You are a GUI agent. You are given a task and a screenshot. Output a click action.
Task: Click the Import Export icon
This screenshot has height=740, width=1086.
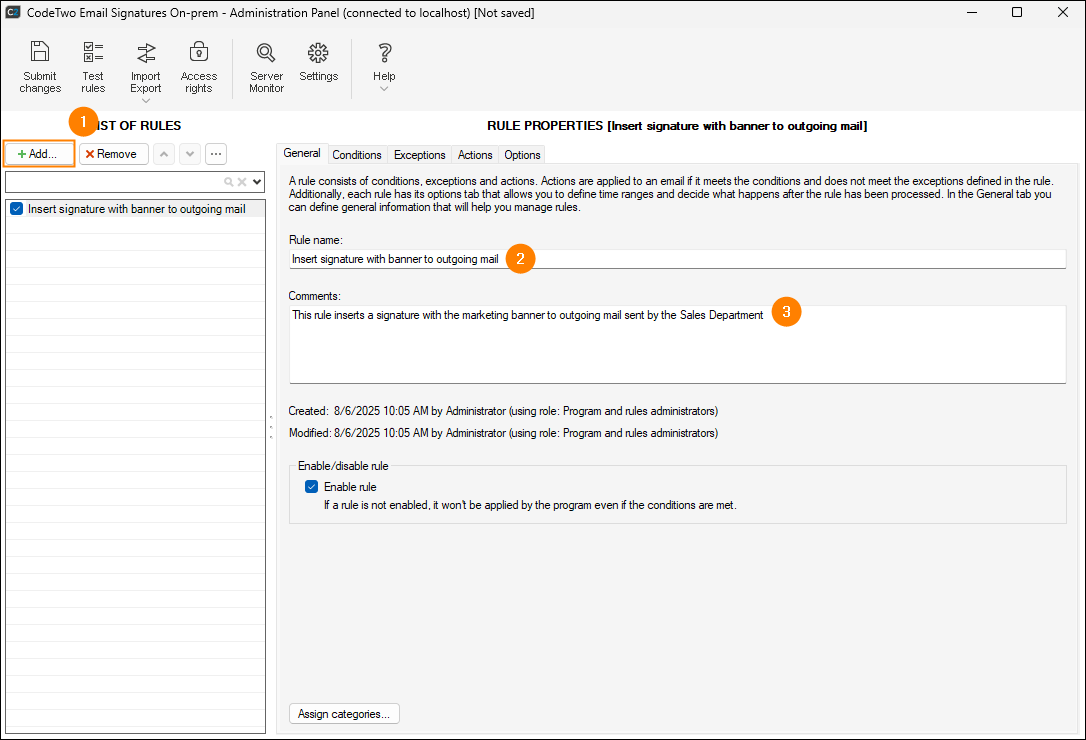[x=146, y=52]
